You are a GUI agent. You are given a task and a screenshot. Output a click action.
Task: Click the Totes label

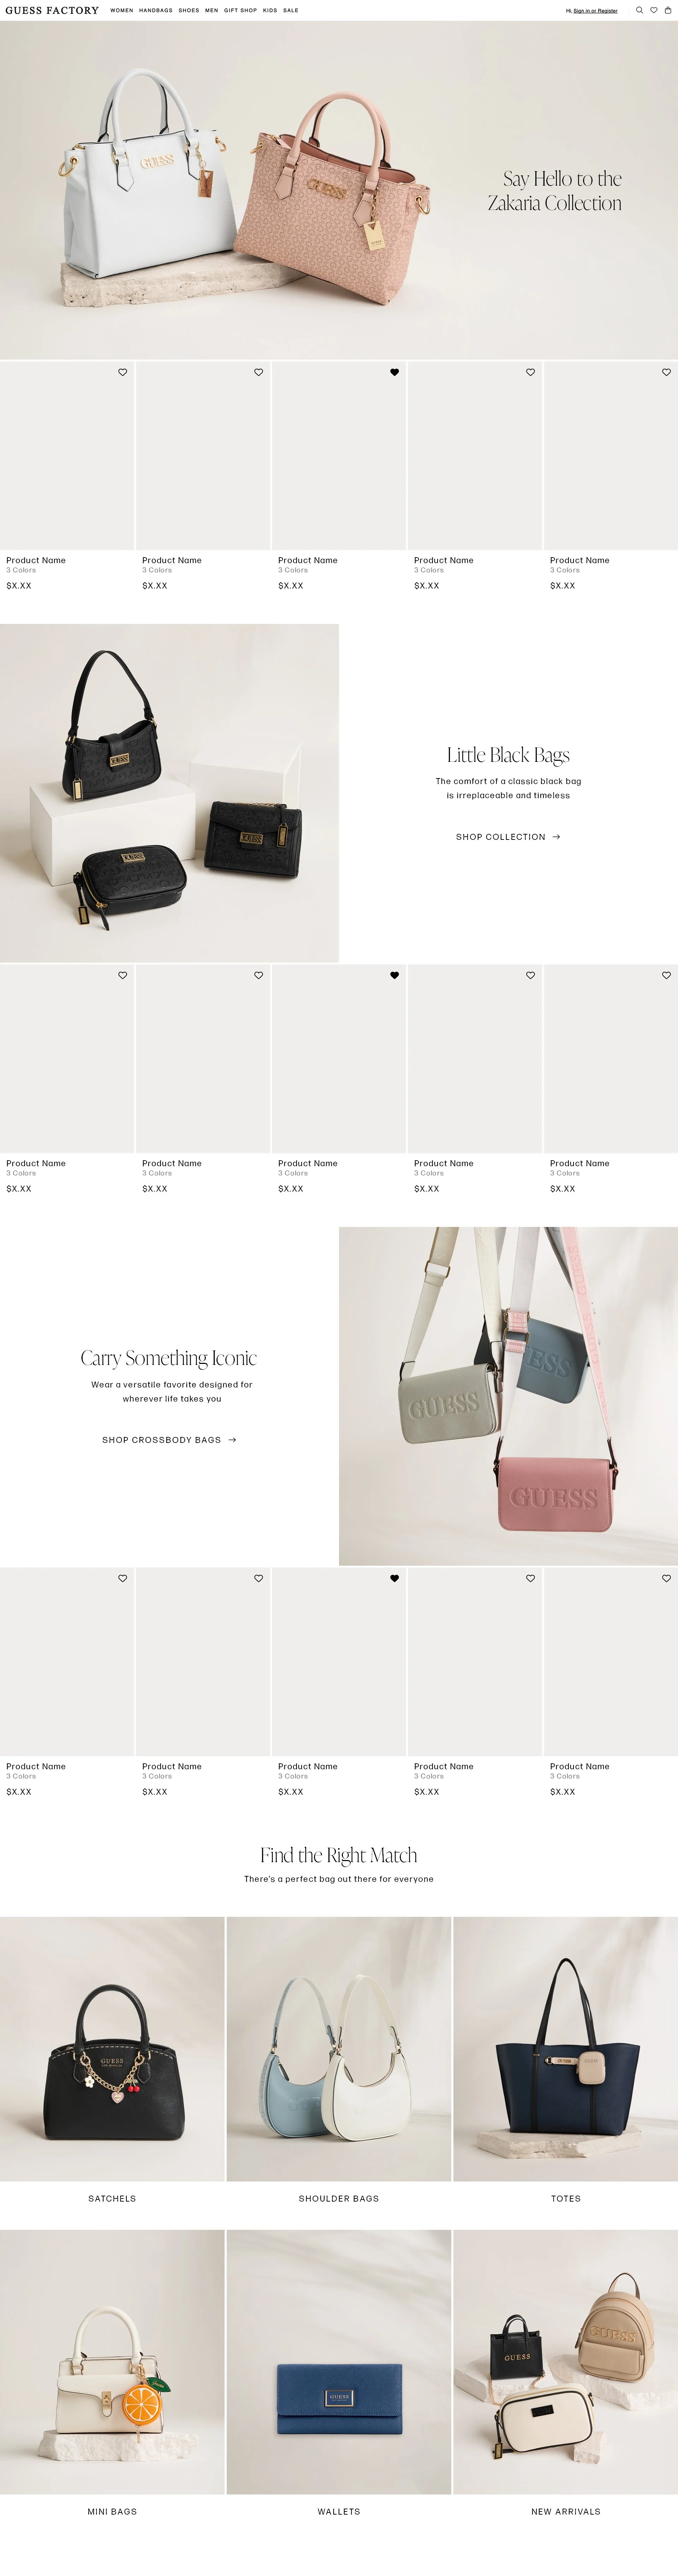[566, 2199]
